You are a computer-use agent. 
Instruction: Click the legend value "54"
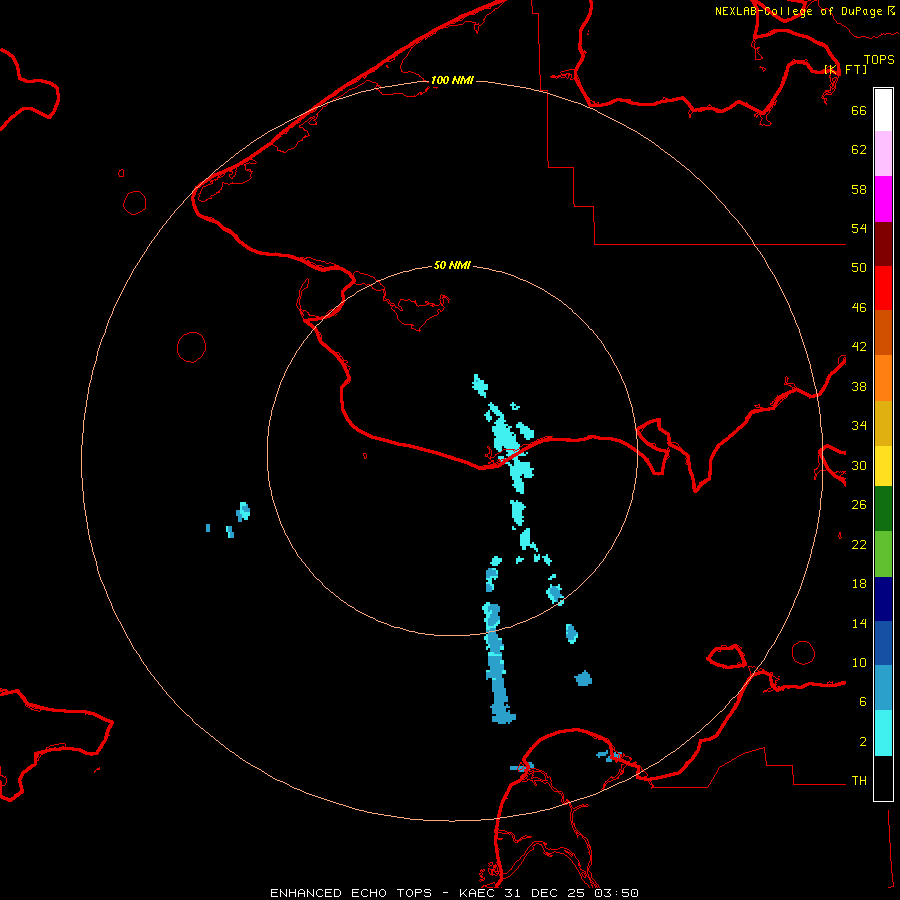tap(859, 228)
